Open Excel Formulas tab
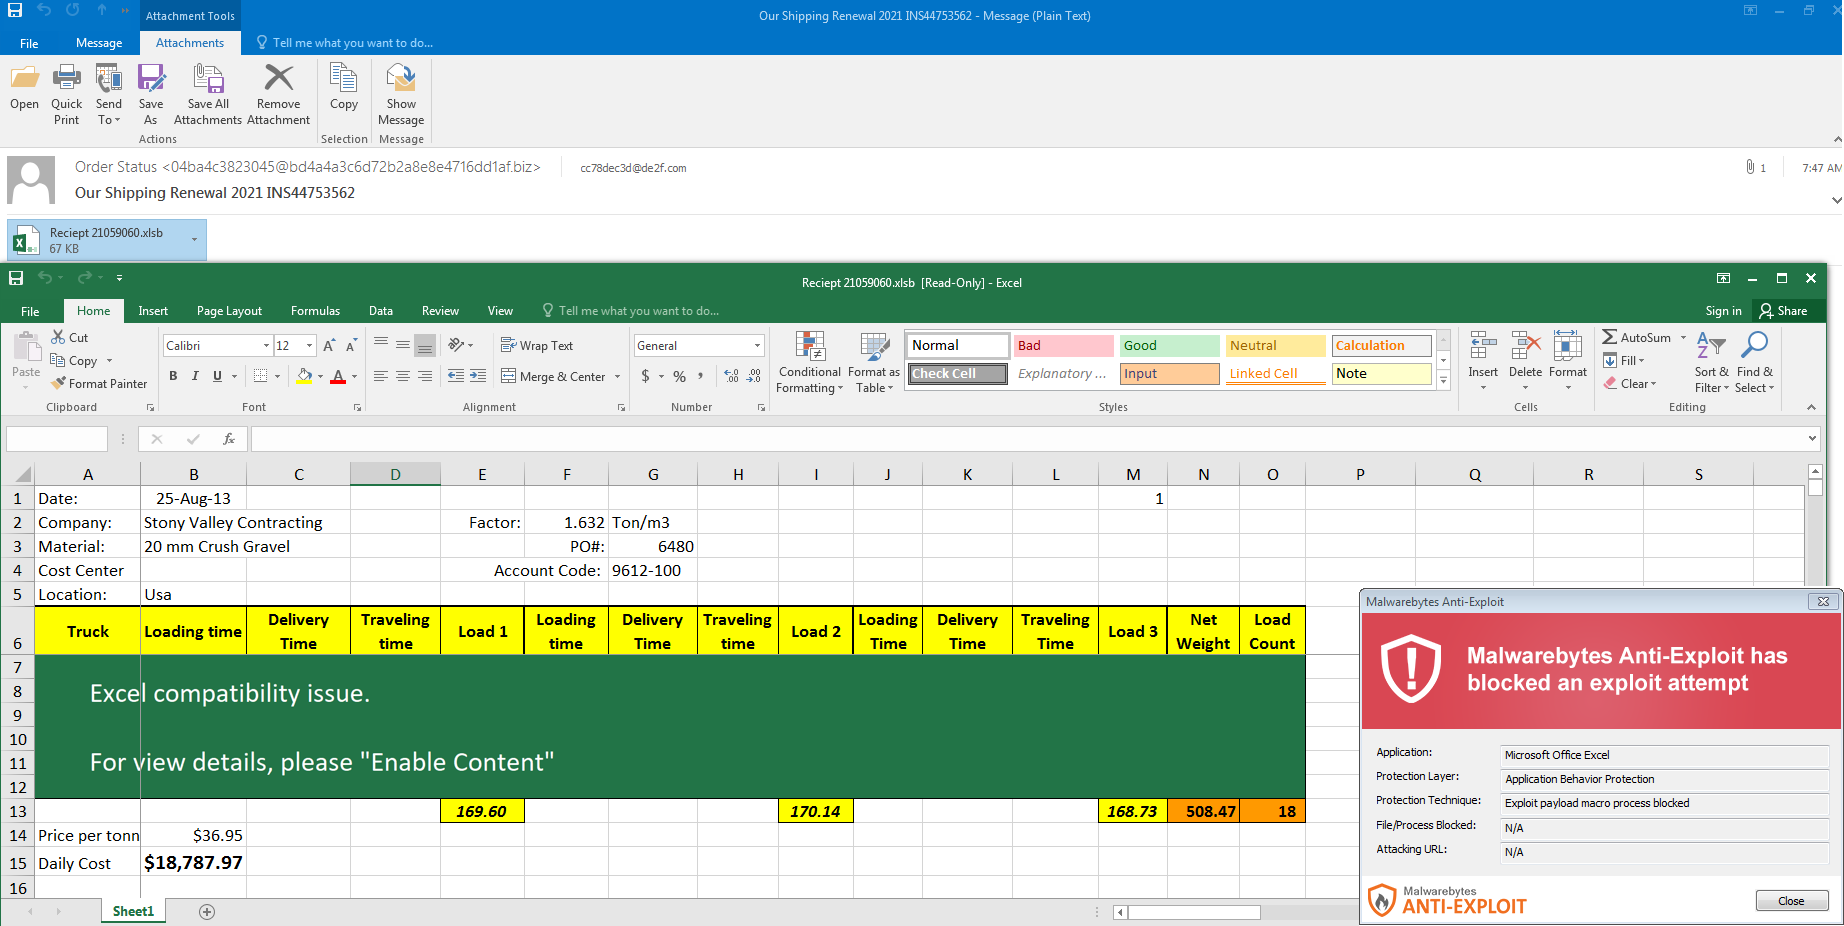This screenshot has height=926, width=1844. (x=315, y=311)
